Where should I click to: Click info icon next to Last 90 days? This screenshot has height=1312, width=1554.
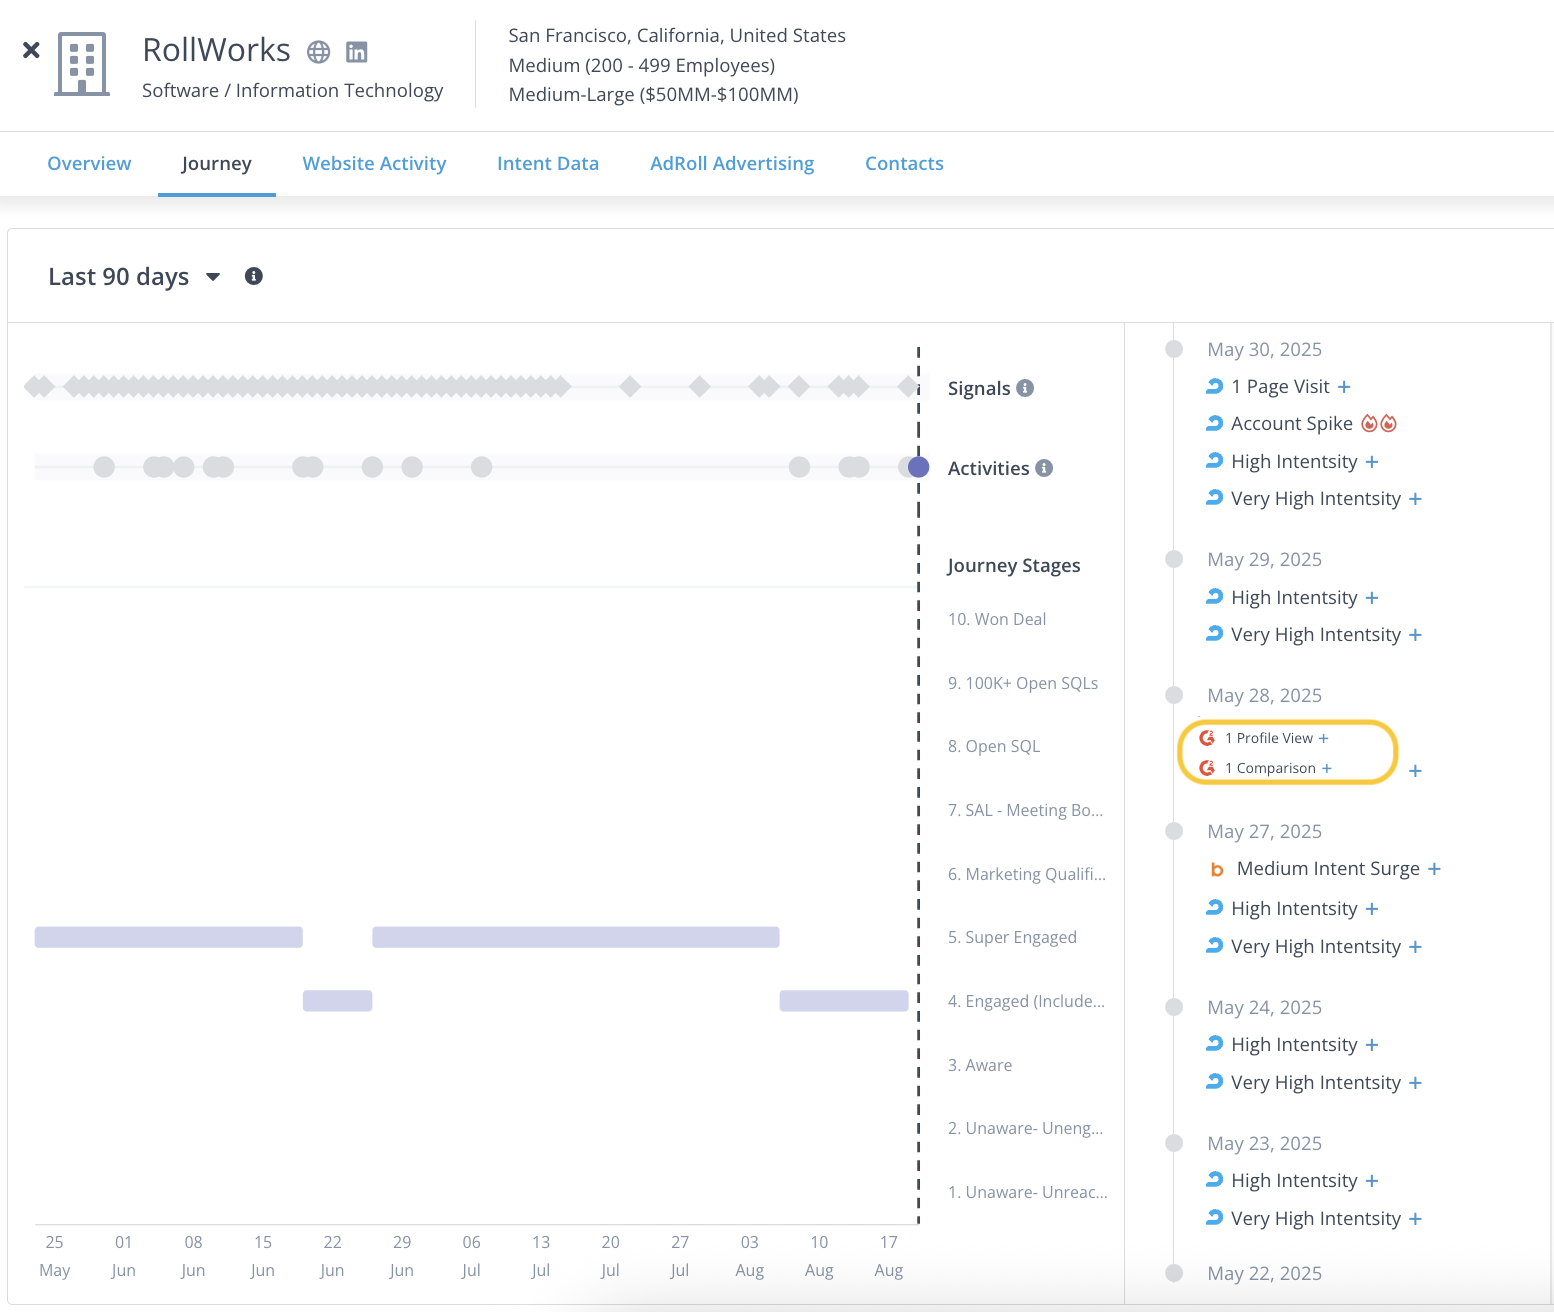(254, 276)
